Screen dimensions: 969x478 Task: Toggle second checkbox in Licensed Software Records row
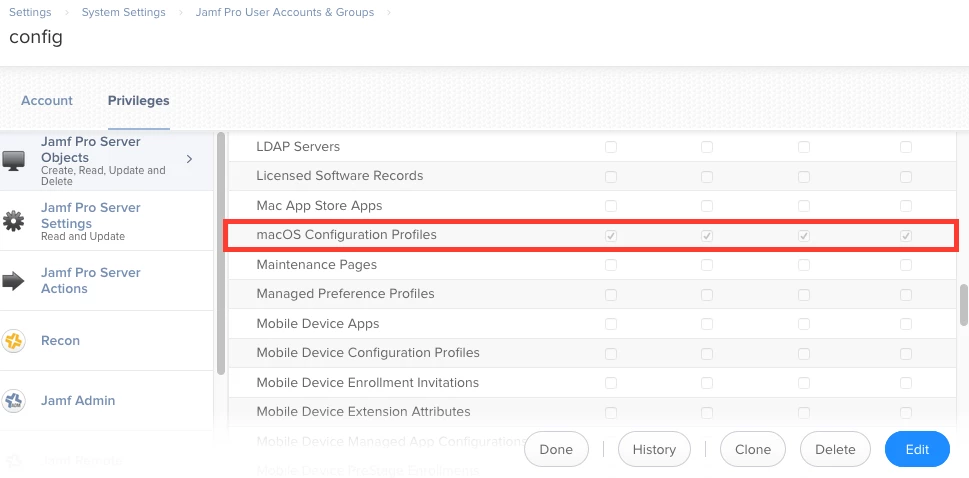pos(707,177)
